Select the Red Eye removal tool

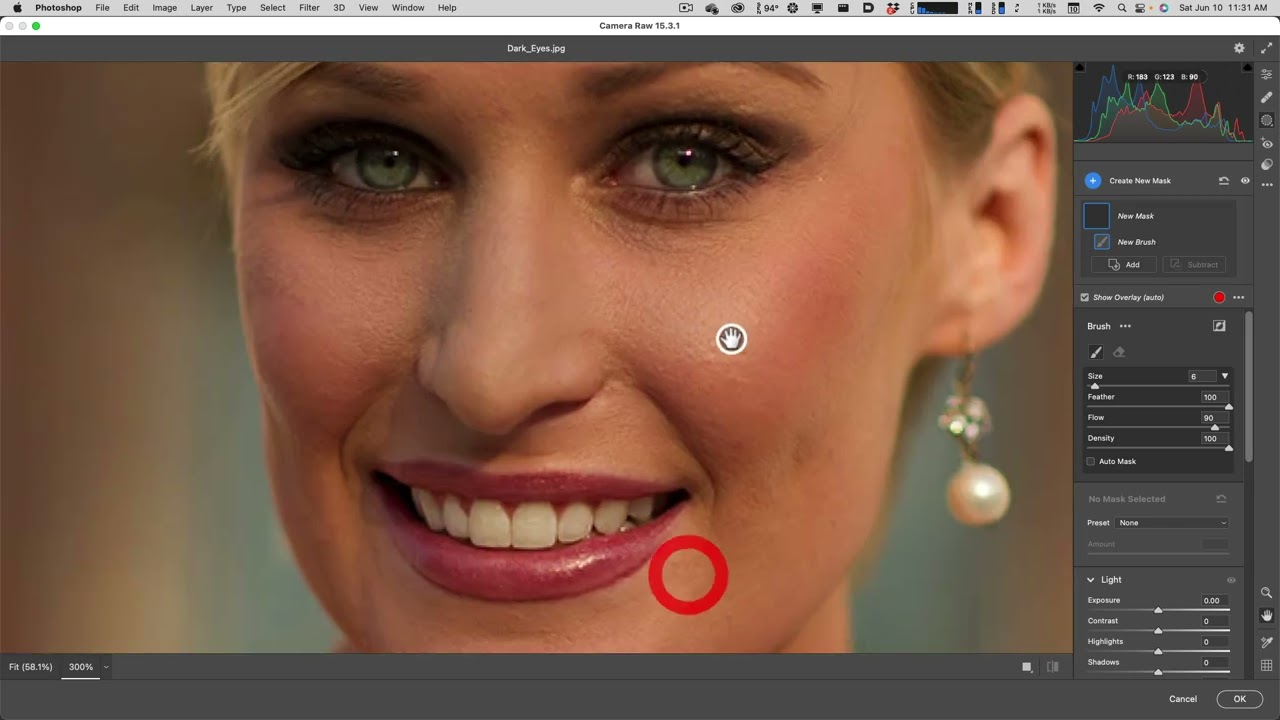[x=1266, y=143]
